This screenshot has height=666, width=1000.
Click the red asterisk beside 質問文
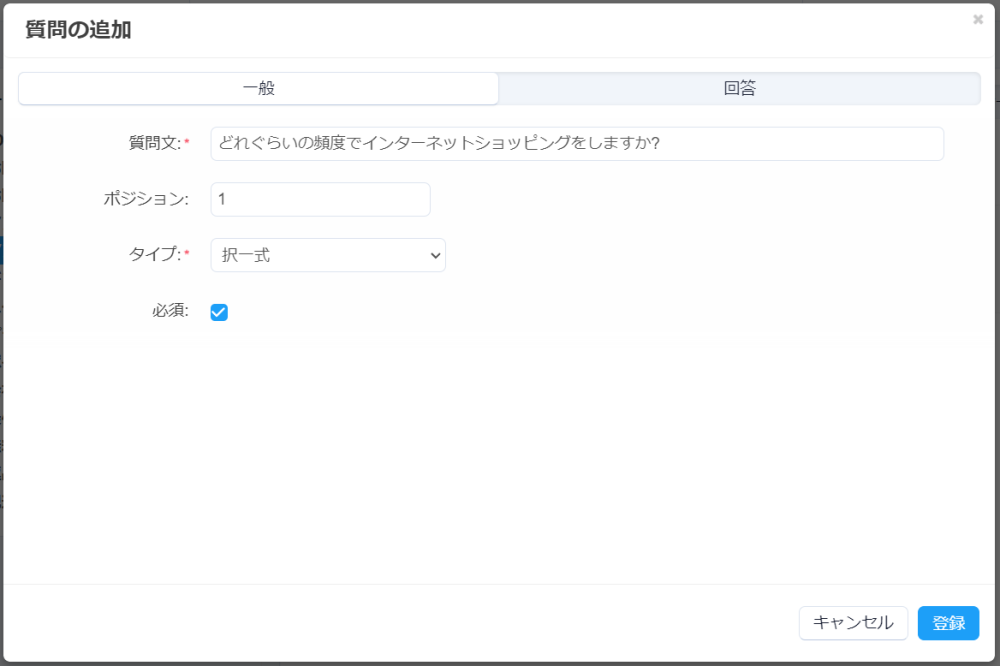(186, 144)
